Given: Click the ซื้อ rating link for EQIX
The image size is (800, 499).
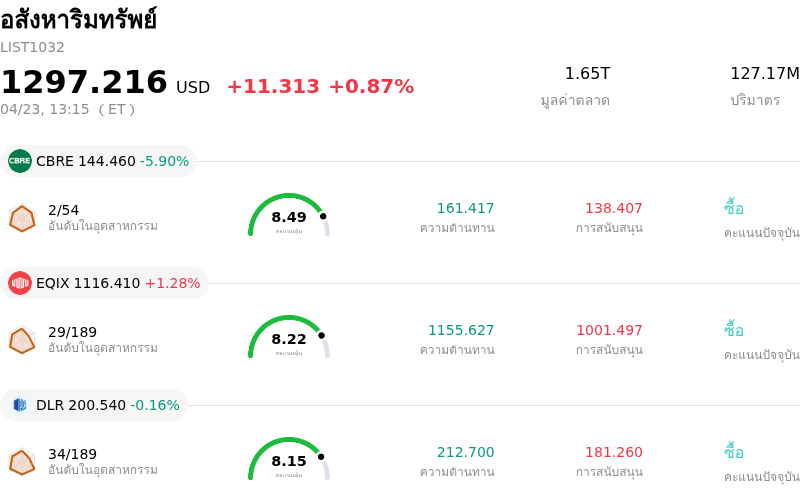Looking at the screenshot, I should pos(734,331).
